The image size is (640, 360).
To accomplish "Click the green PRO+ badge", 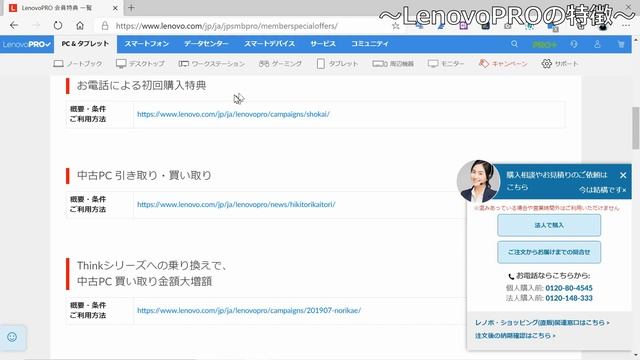I will (544, 44).
